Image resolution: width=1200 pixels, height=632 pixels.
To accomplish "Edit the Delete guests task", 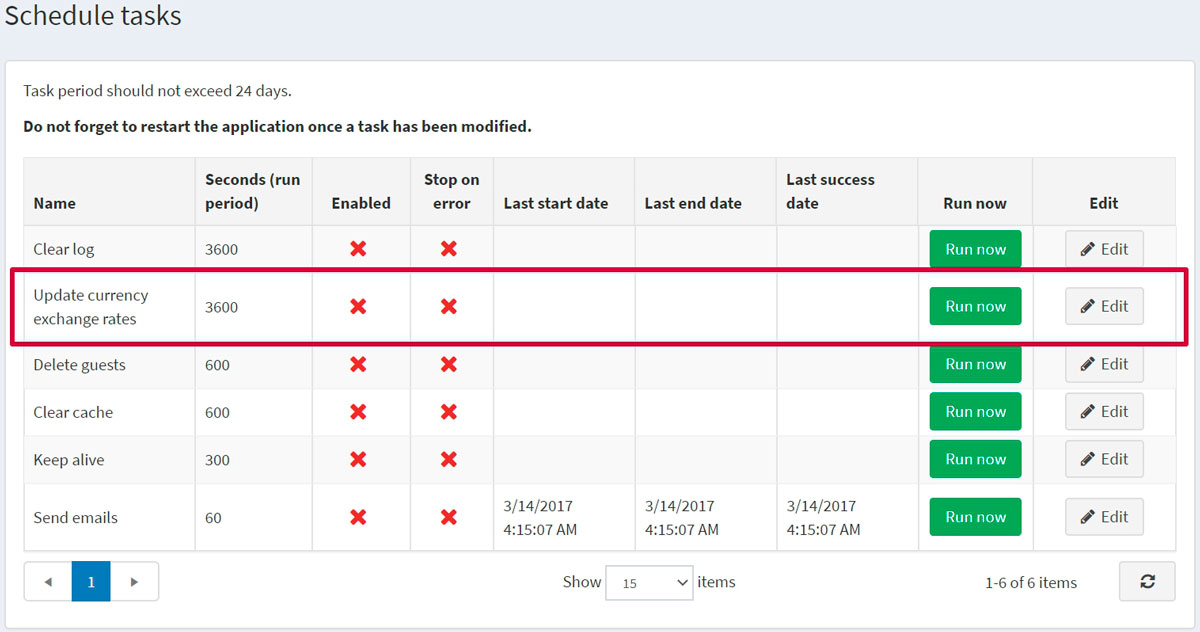I will tap(1104, 364).
